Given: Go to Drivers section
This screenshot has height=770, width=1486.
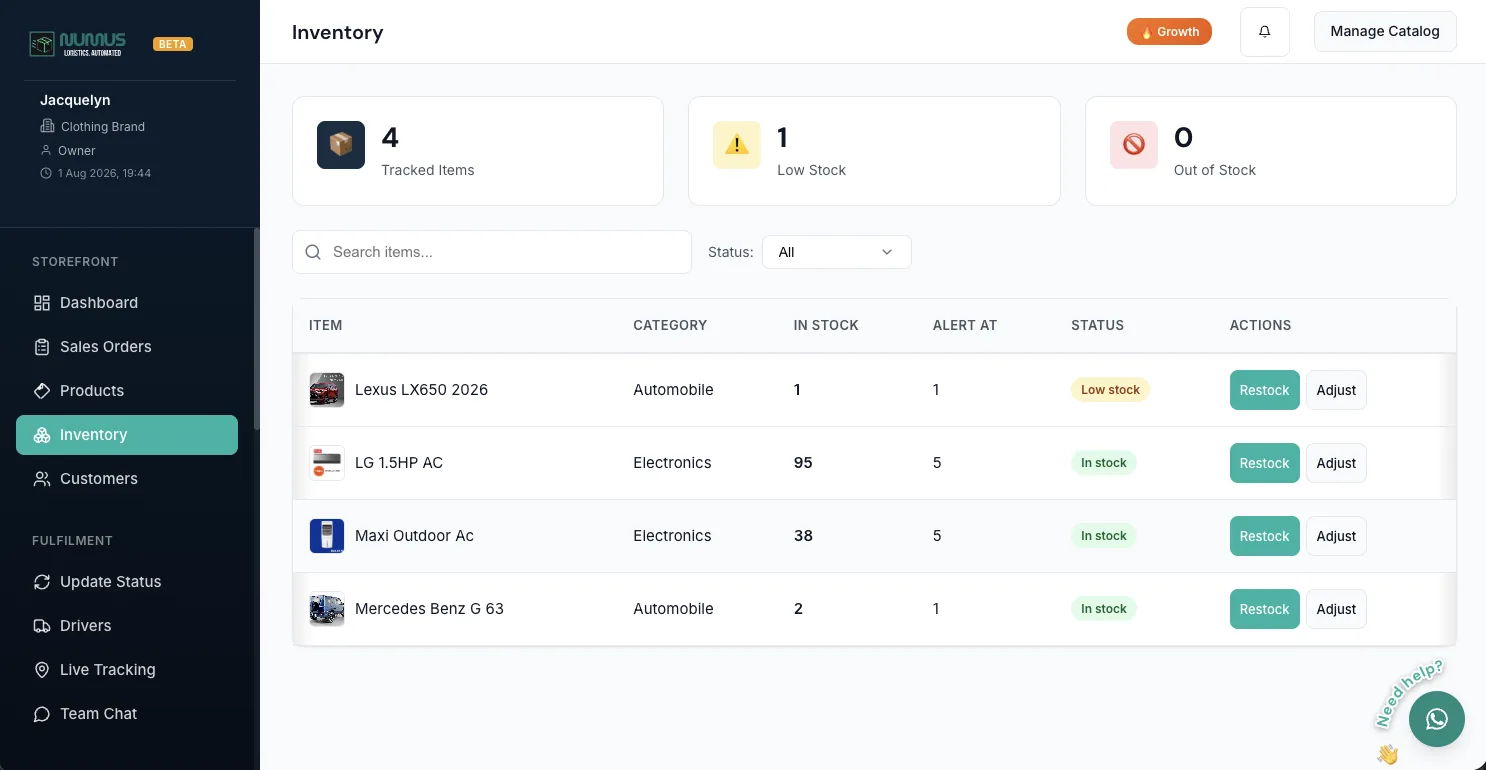Looking at the screenshot, I should tap(127, 626).
